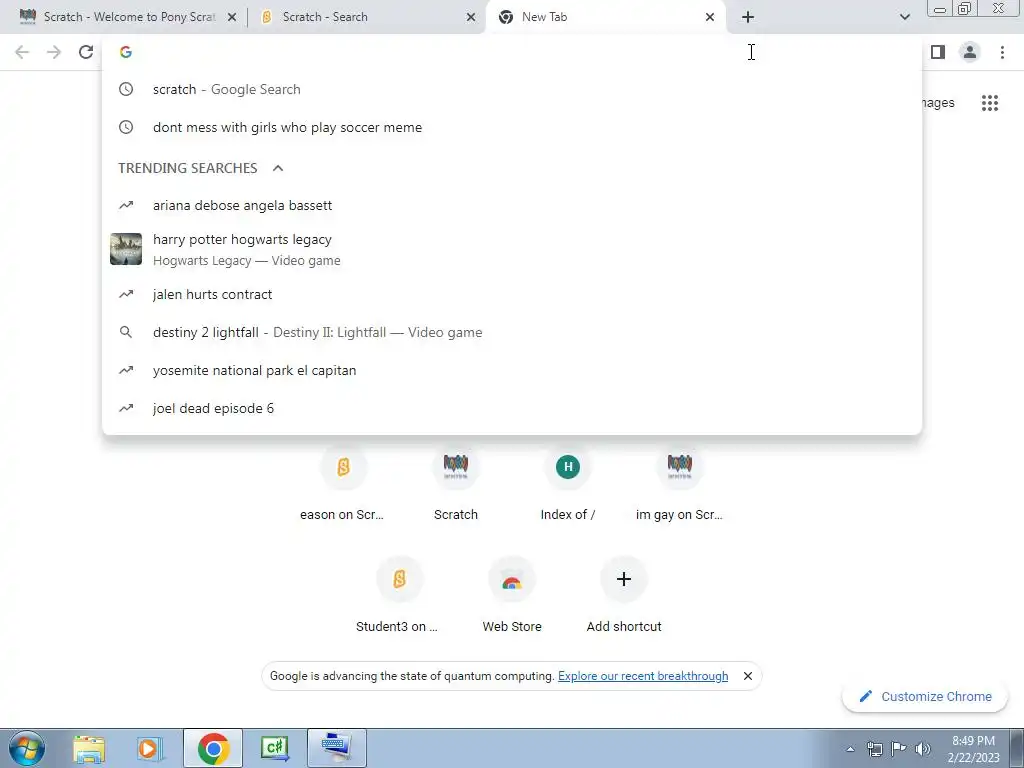Open the 'Scratch' shortcut tile
Image resolution: width=1024 pixels, height=768 pixels.
[x=456, y=483]
